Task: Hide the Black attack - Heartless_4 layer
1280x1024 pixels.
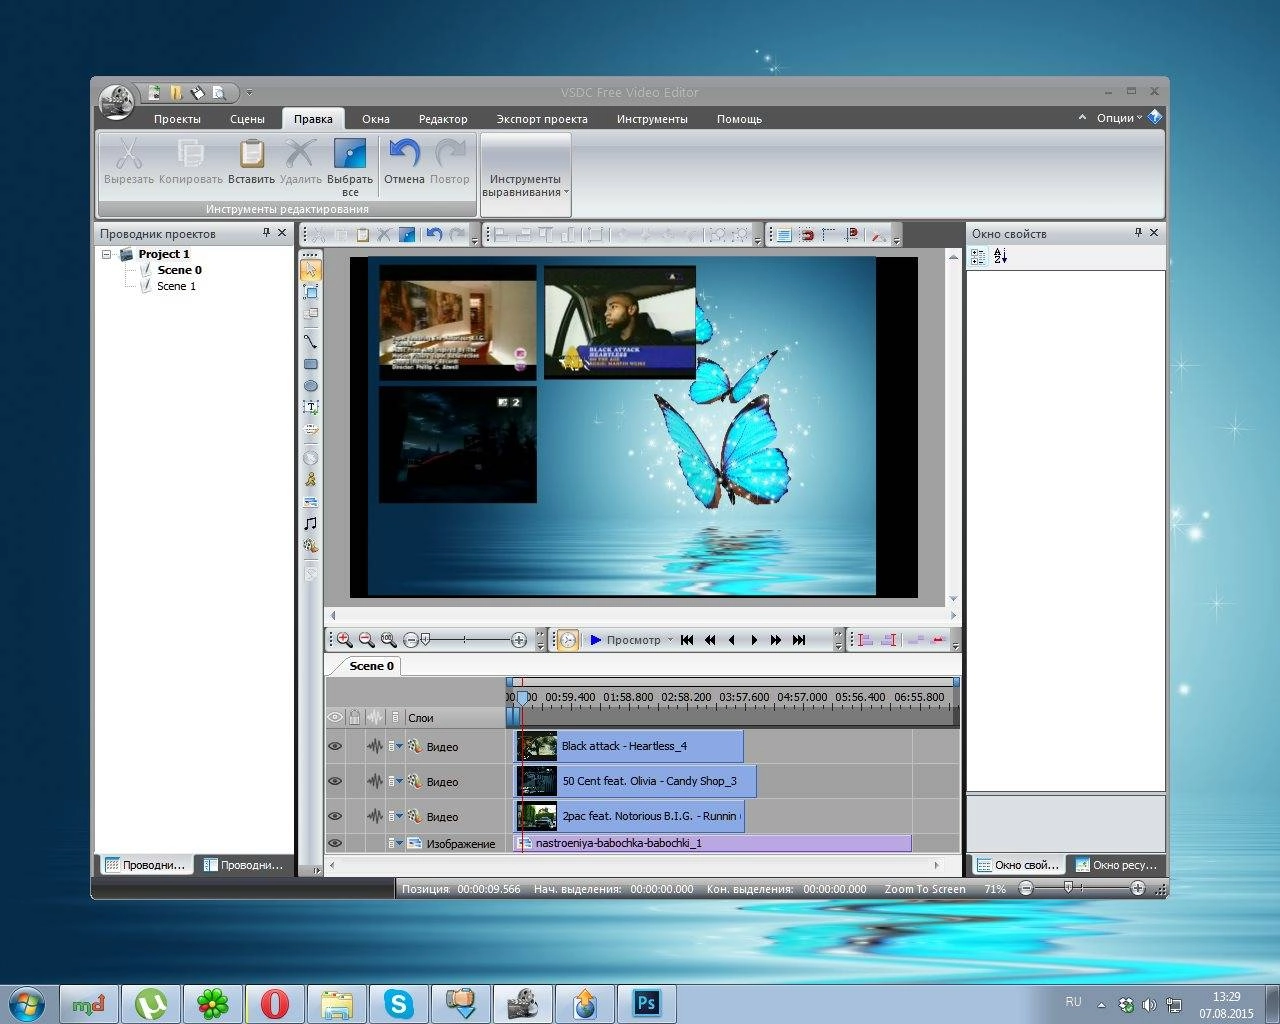Action: (x=335, y=746)
